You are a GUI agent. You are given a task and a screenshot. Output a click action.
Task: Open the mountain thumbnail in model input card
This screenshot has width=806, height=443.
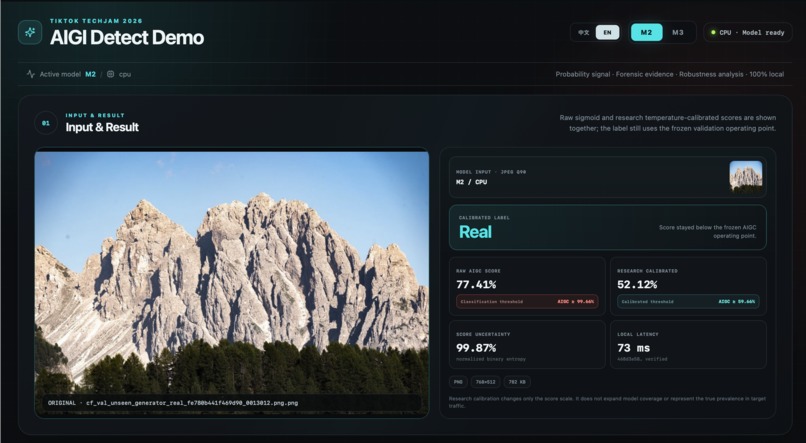tap(746, 176)
